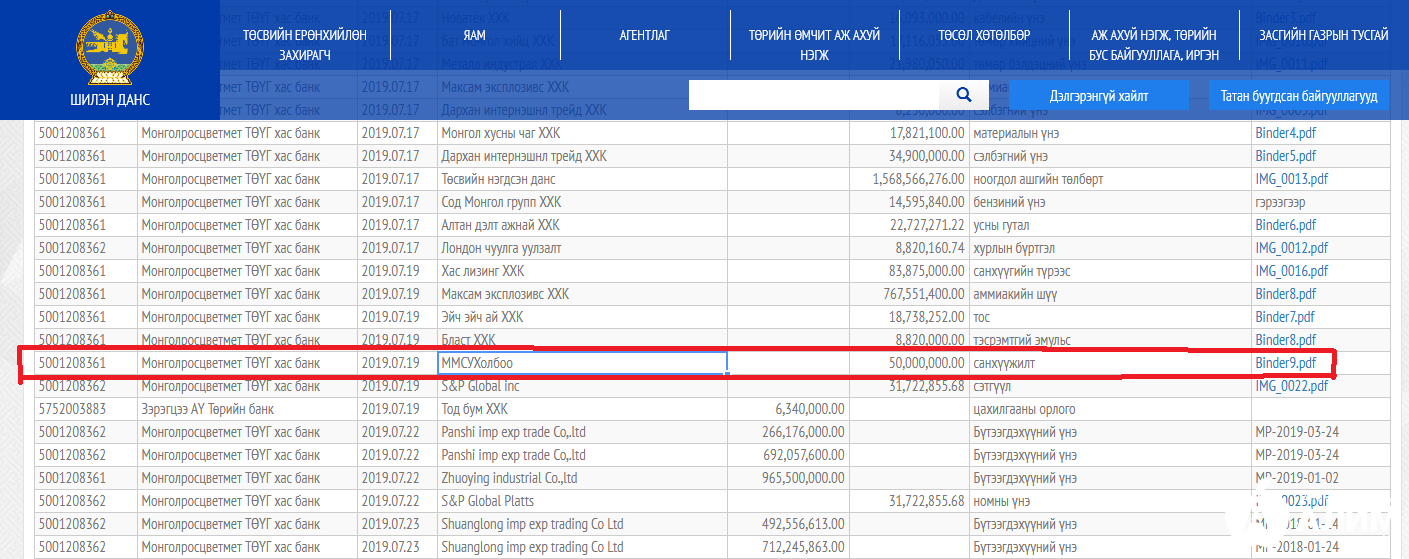
Task: Open the IMG_0016.pdf link
Action: click(1291, 271)
